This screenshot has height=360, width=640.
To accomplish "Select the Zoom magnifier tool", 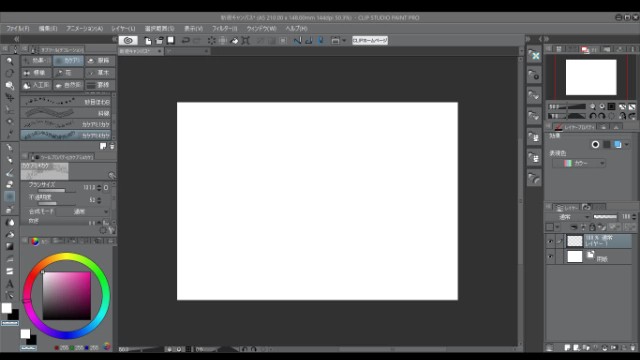I will click(x=9, y=61).
